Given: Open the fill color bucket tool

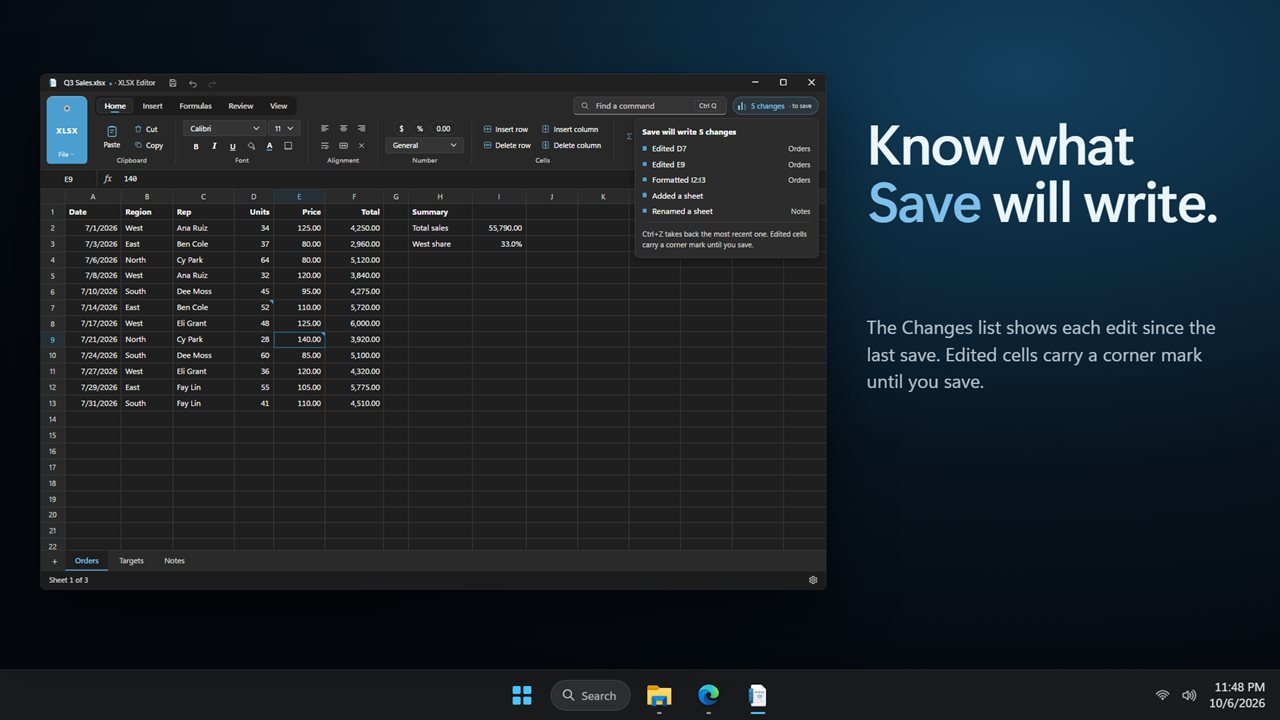Looking at the screenshot, I should [x=251, y=146].
